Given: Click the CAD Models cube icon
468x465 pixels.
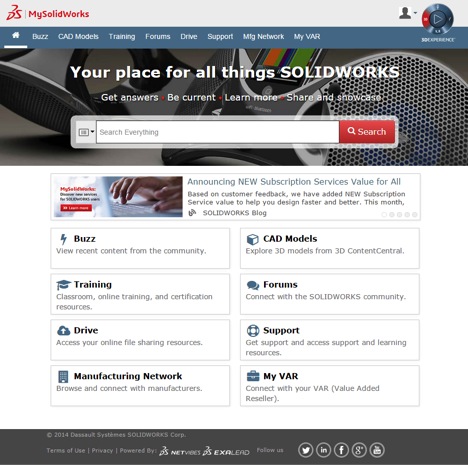Looking at the screenshot, I should point(253,239).
